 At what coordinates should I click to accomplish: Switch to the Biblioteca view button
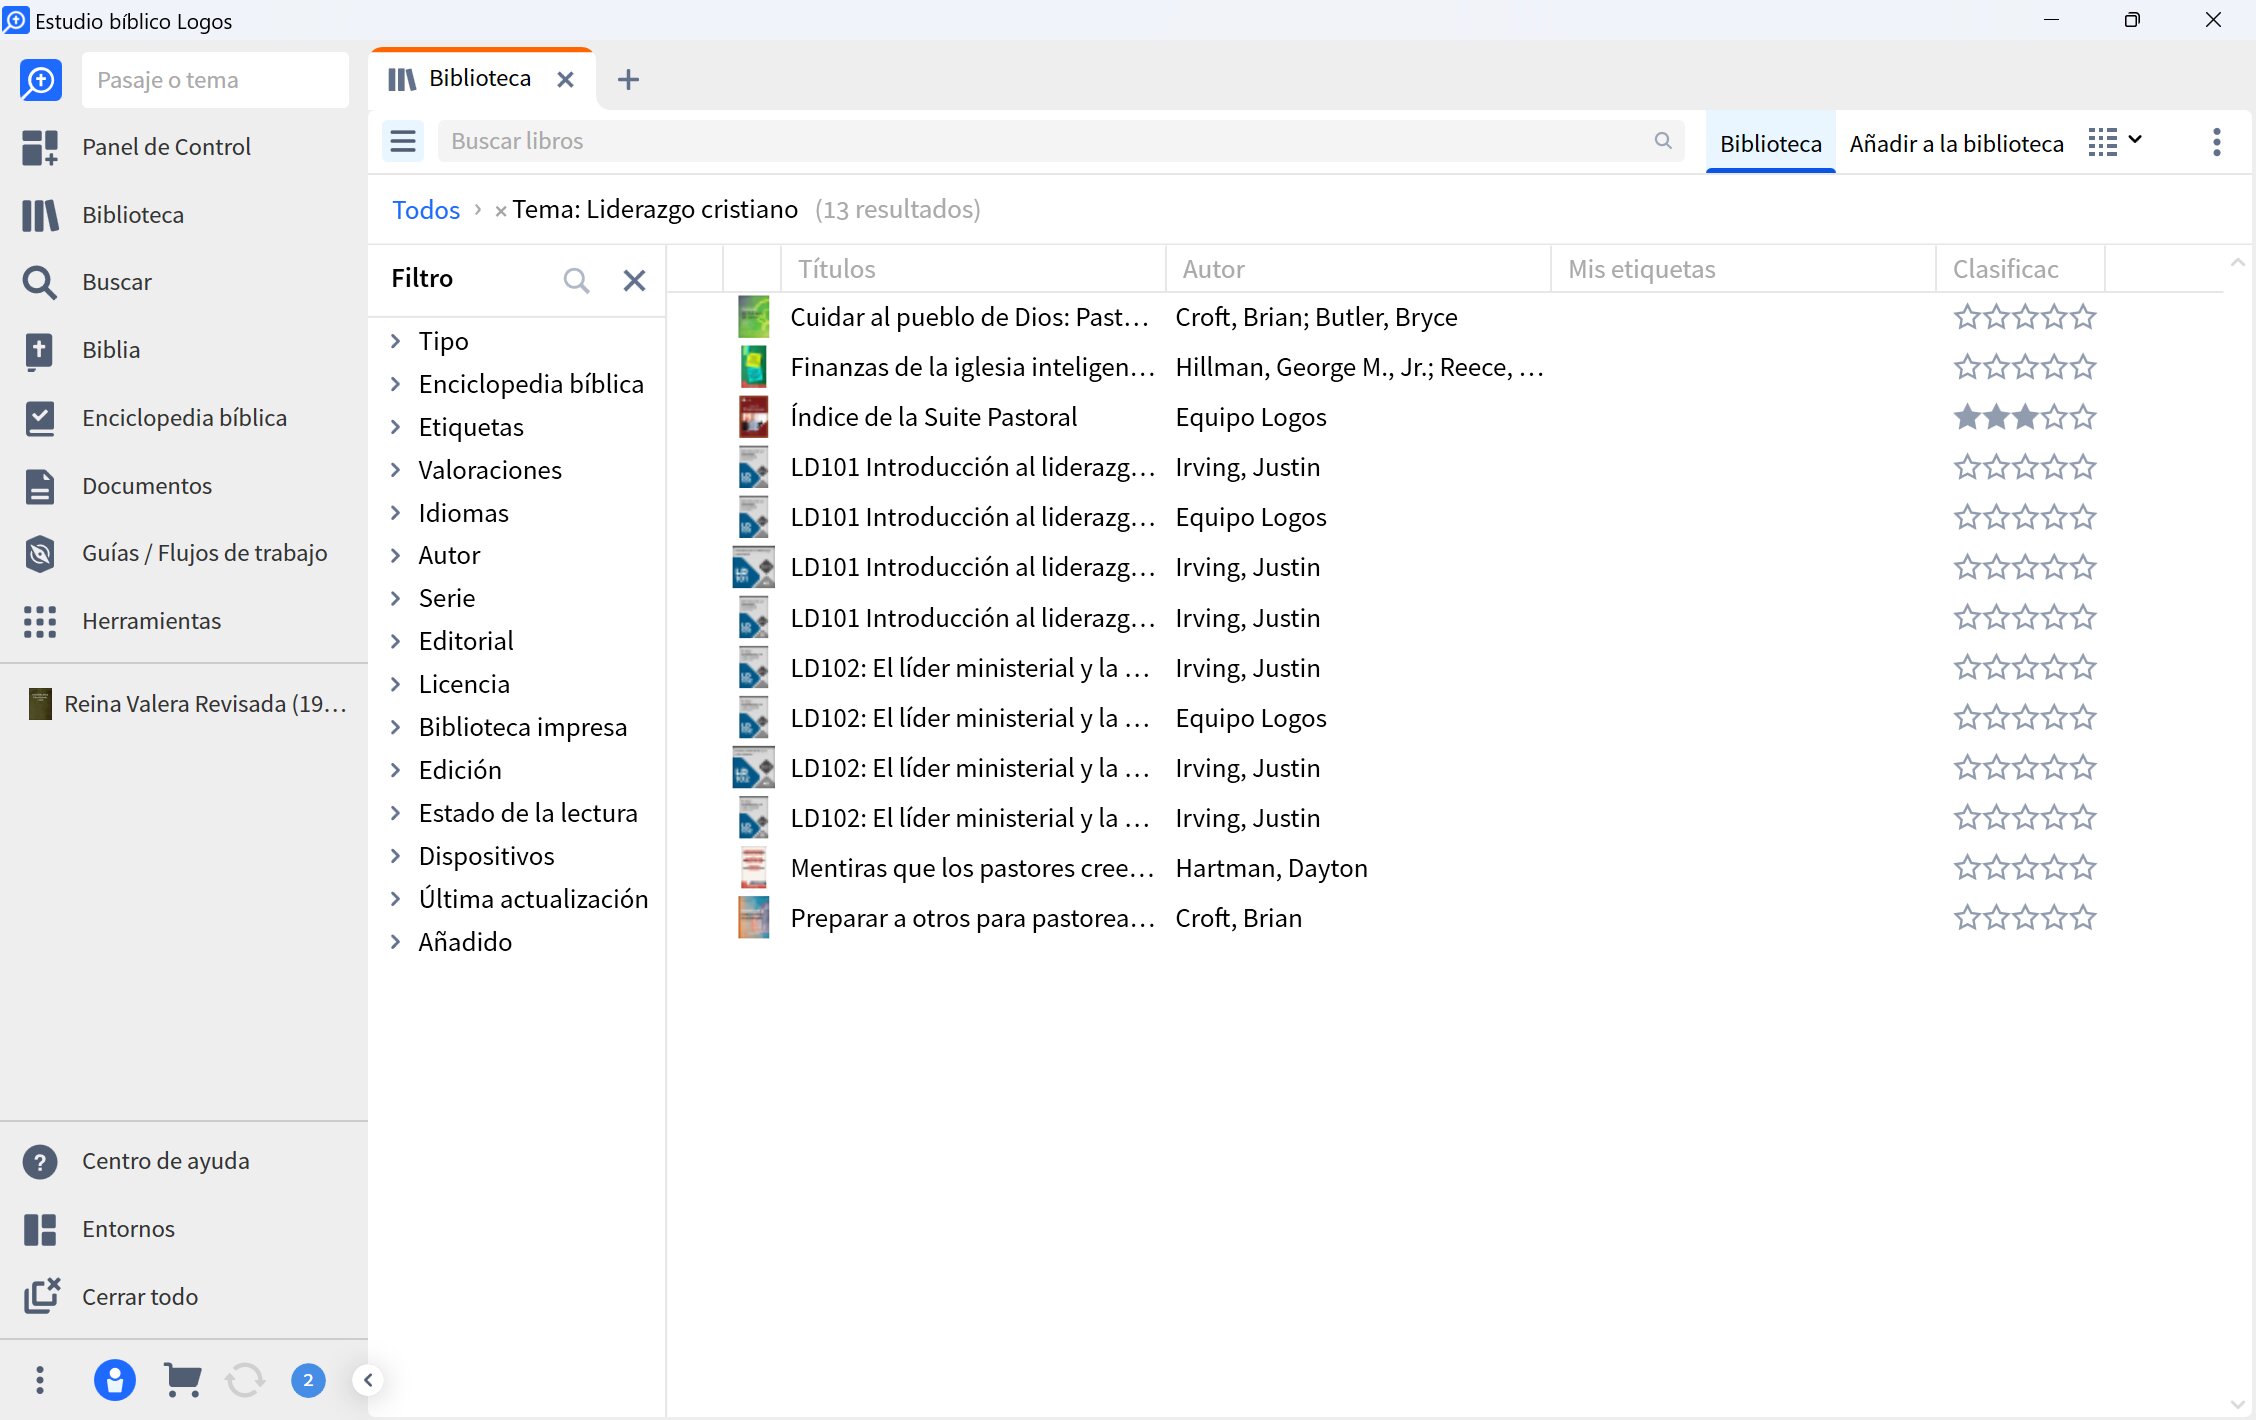coord(1770,143)
